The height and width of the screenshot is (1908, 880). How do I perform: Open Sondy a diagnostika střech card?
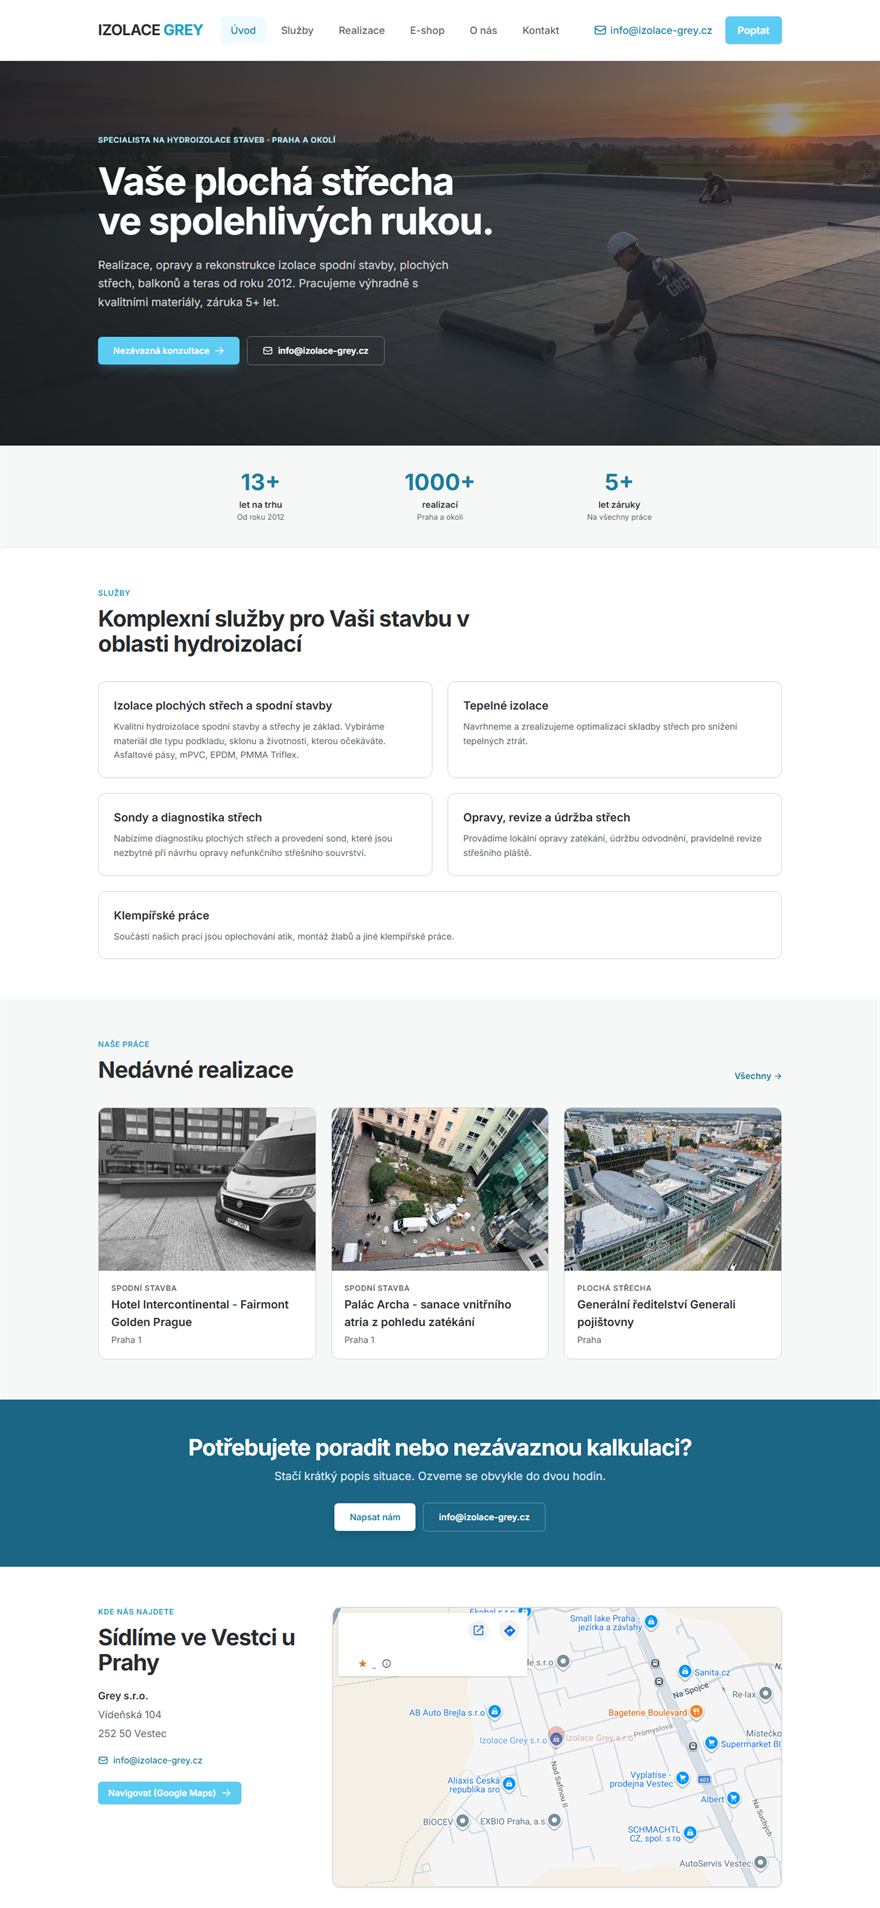tap(265, 834)
